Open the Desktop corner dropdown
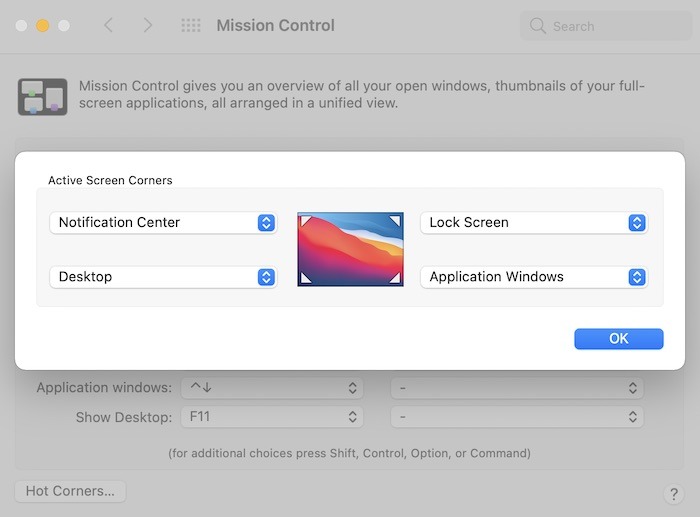Viewport: 700px width, 517px height. [163, 277]
